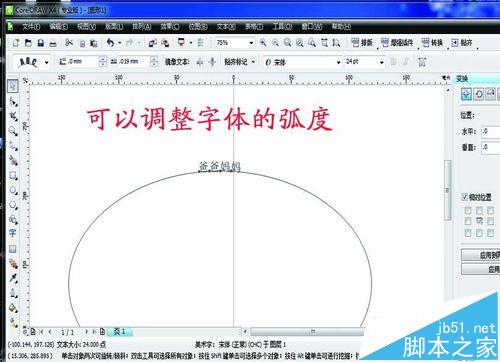The height and width of the screenshot is (362, 500).
Task: Click the Zoom In magnifier icon
Action: point(263,43)
